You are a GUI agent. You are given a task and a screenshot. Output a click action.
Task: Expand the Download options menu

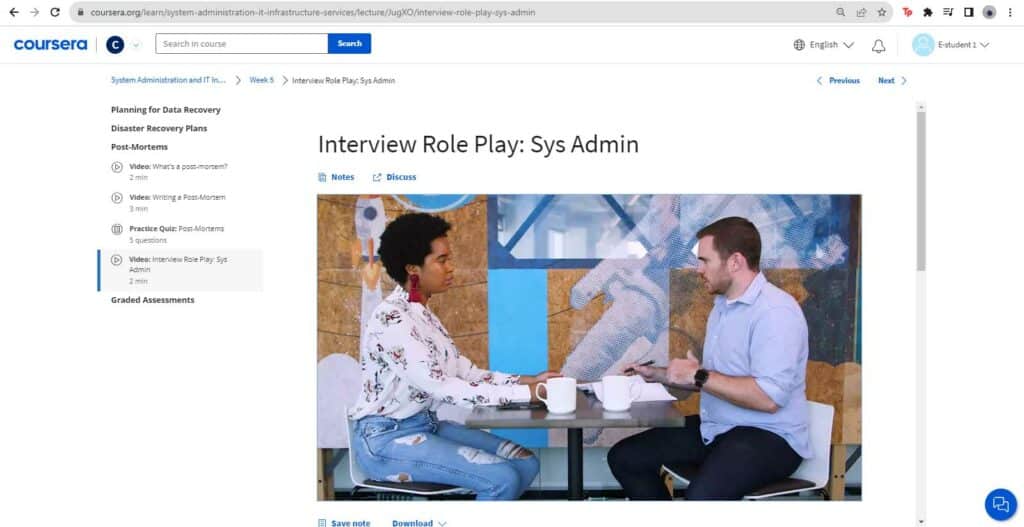pos(419,523)
